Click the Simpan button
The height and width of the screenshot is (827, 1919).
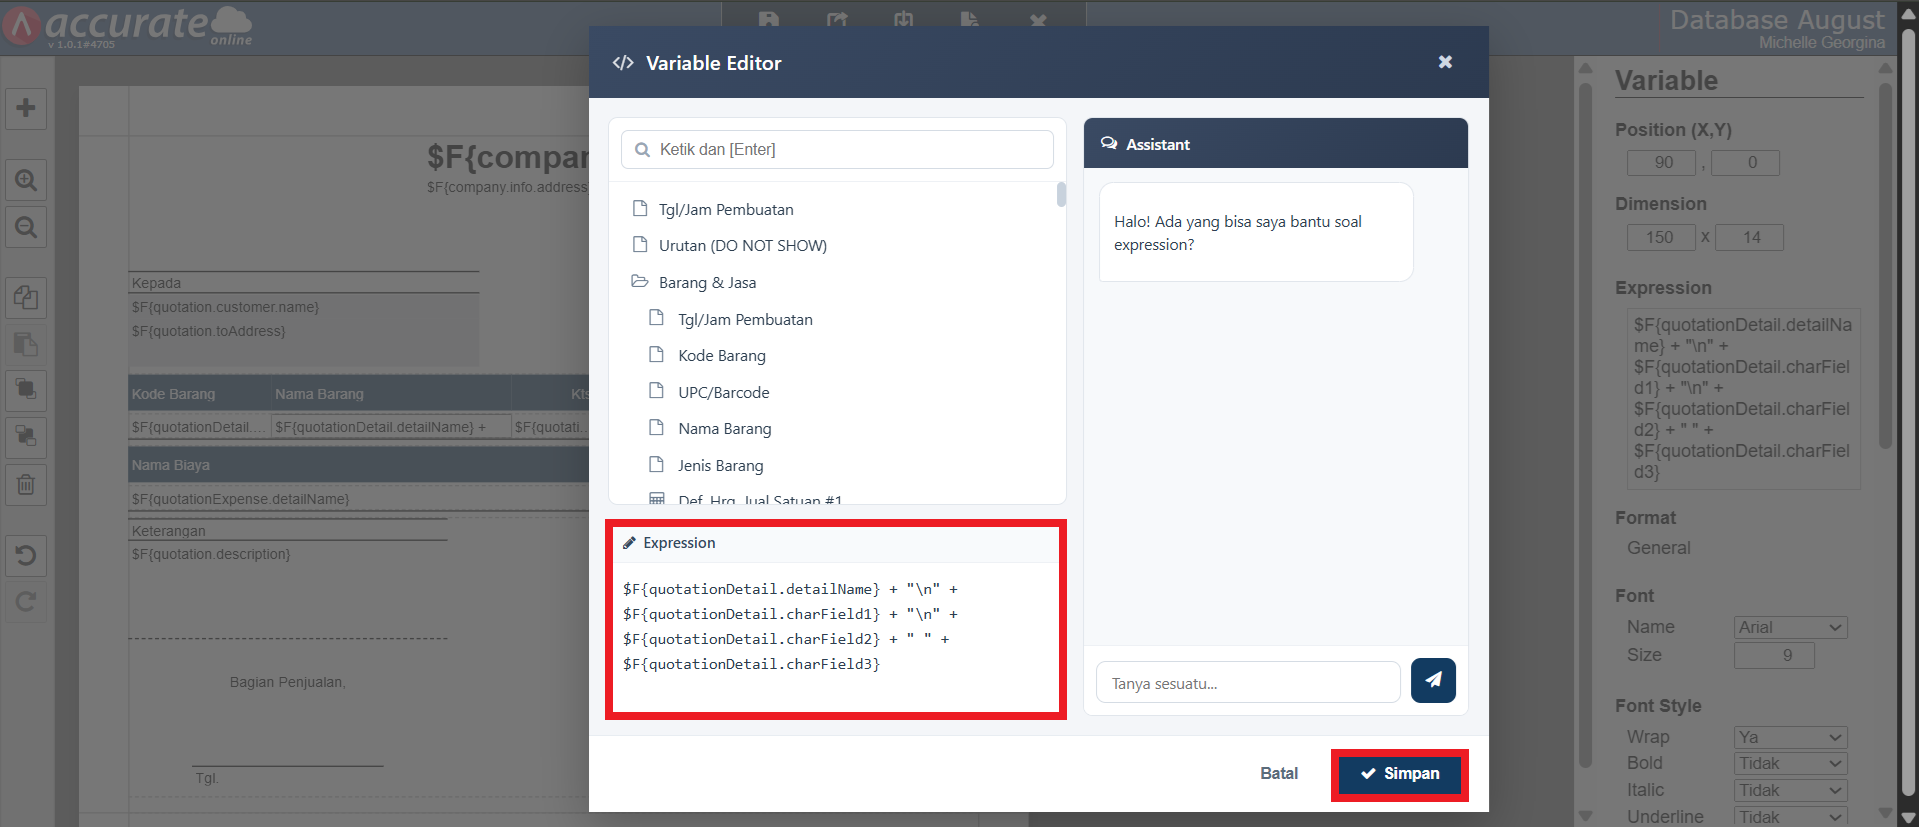[1399, 774]
